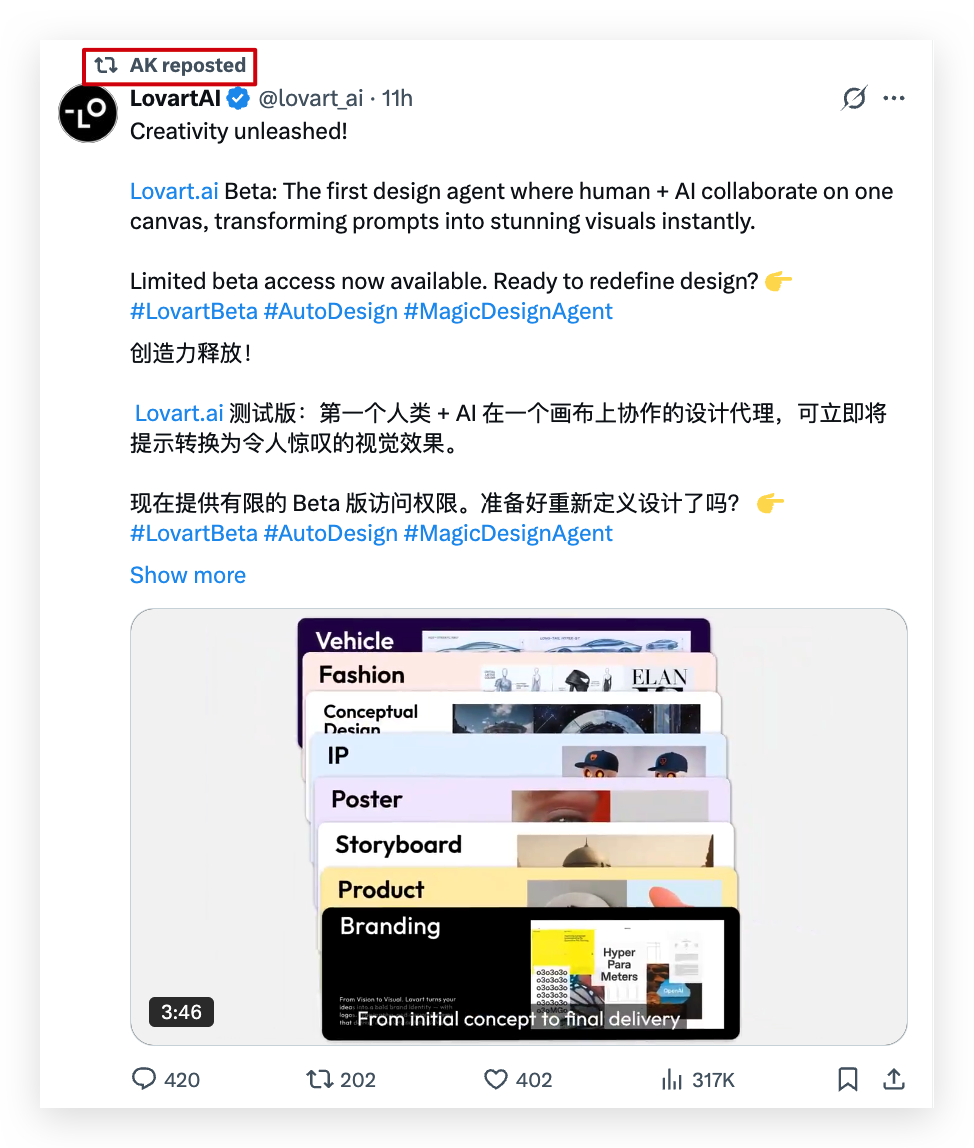Screen dimensions: 974x1148
Task: Expand the post with Show more
Action: click(x=187, y=575)
